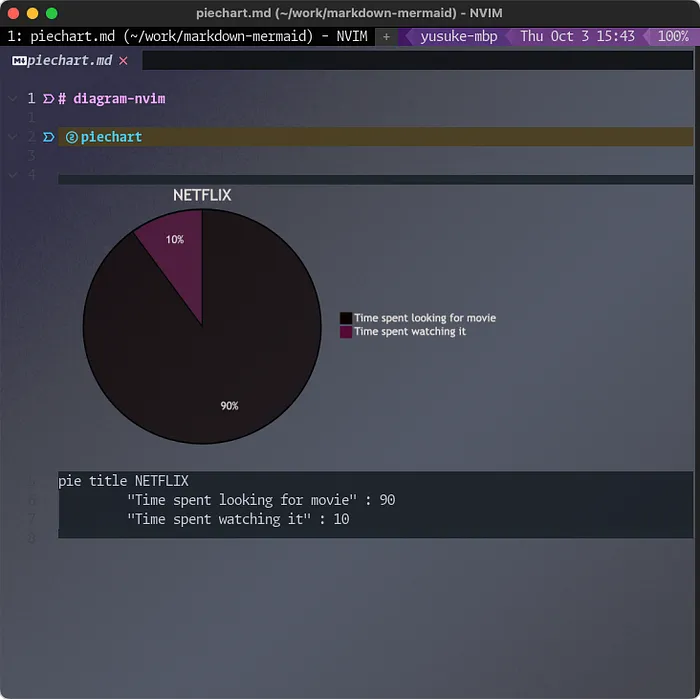Click the 90% pie slice label
700x699 pixels.
(229, 406)
